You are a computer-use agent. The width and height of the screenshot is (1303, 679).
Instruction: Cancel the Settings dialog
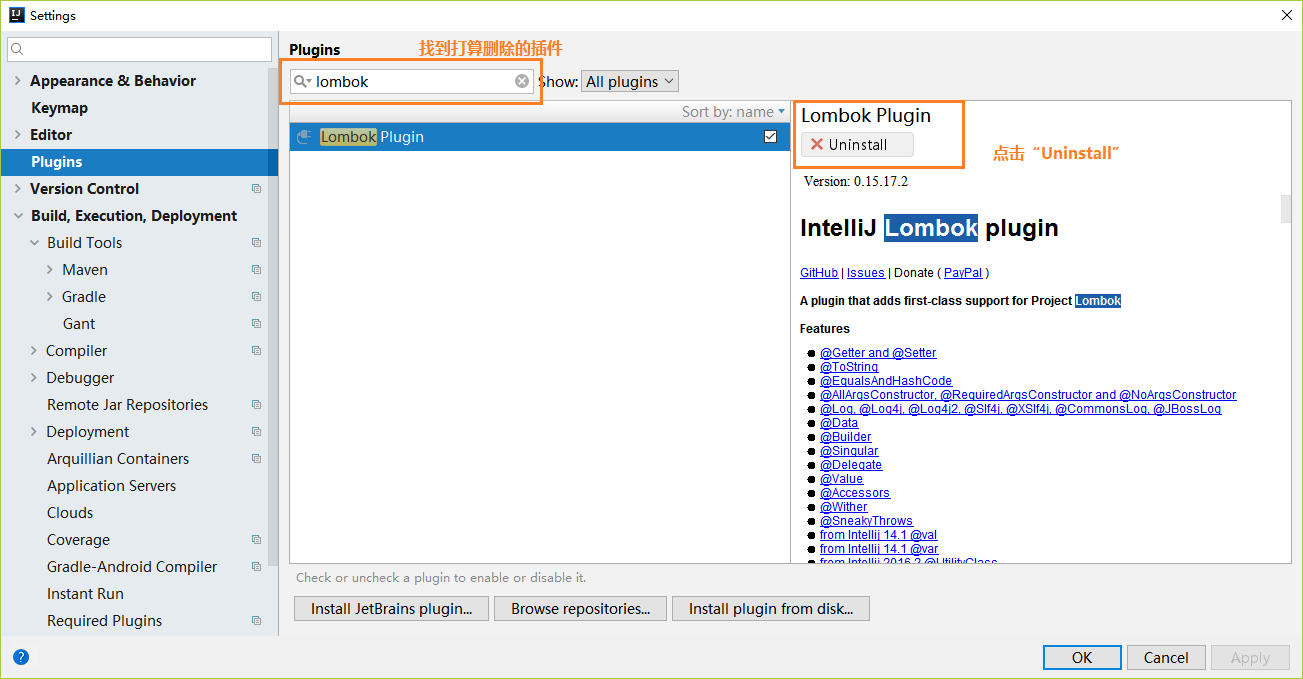[1166, 657]
